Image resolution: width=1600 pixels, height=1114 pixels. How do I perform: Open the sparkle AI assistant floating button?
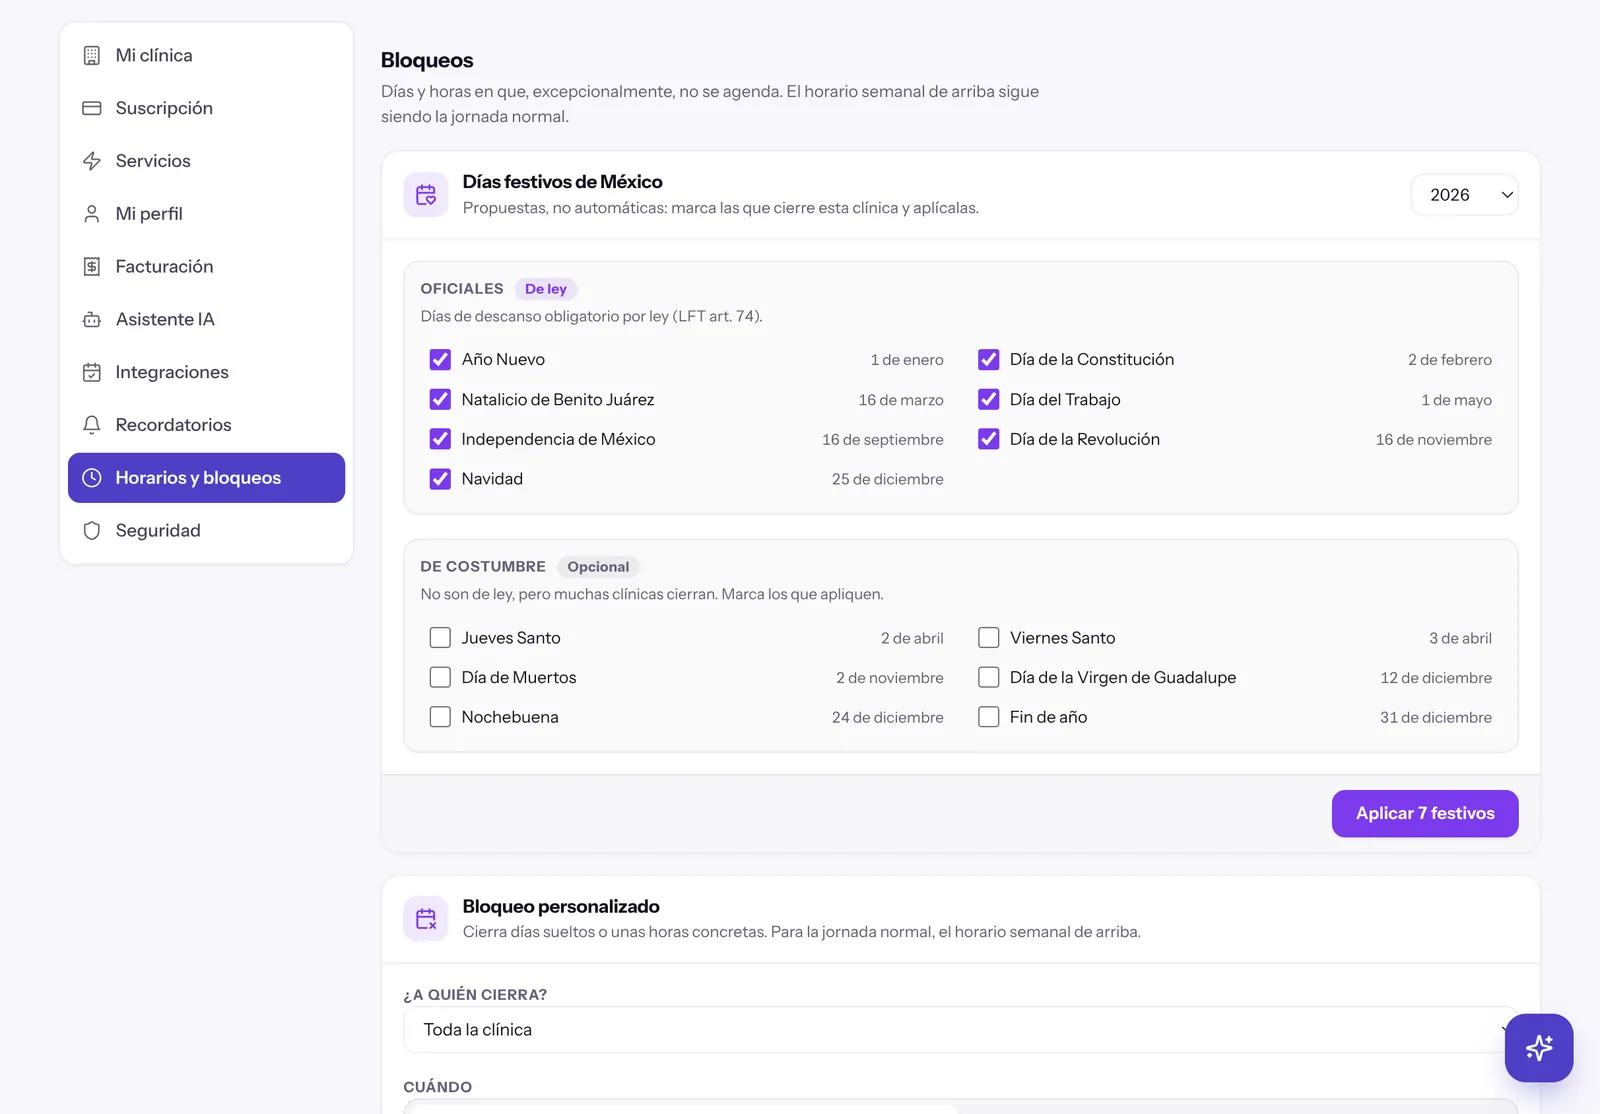pyautogui.click(x=1539, y=1048)
